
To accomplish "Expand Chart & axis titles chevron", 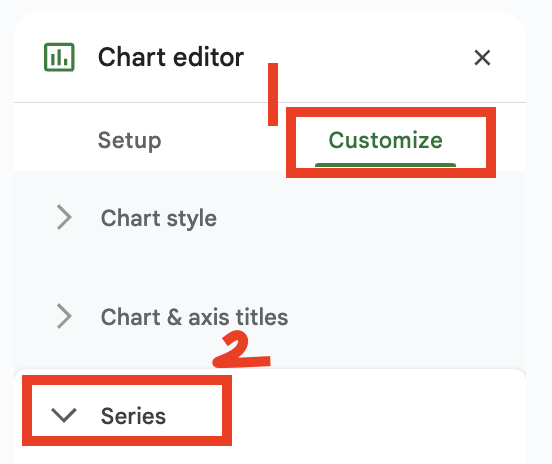I will pos(64,316).
